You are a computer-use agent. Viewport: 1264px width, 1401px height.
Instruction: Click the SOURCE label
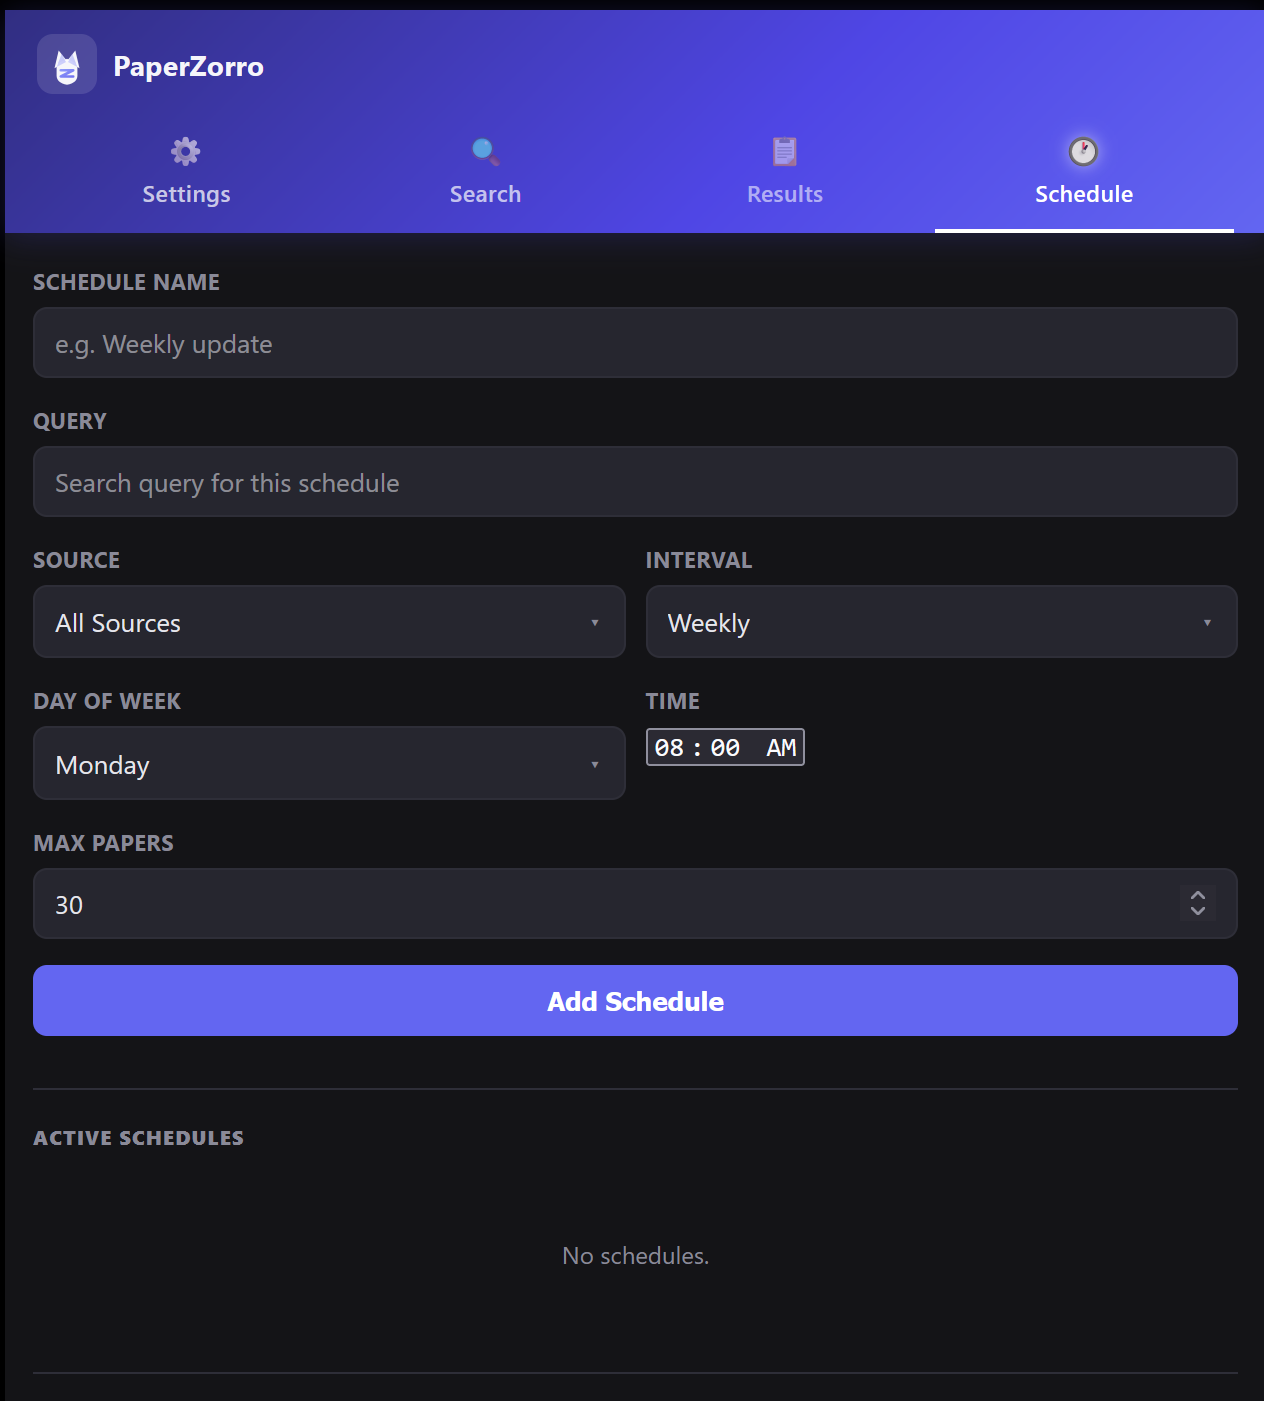[77, 560]
